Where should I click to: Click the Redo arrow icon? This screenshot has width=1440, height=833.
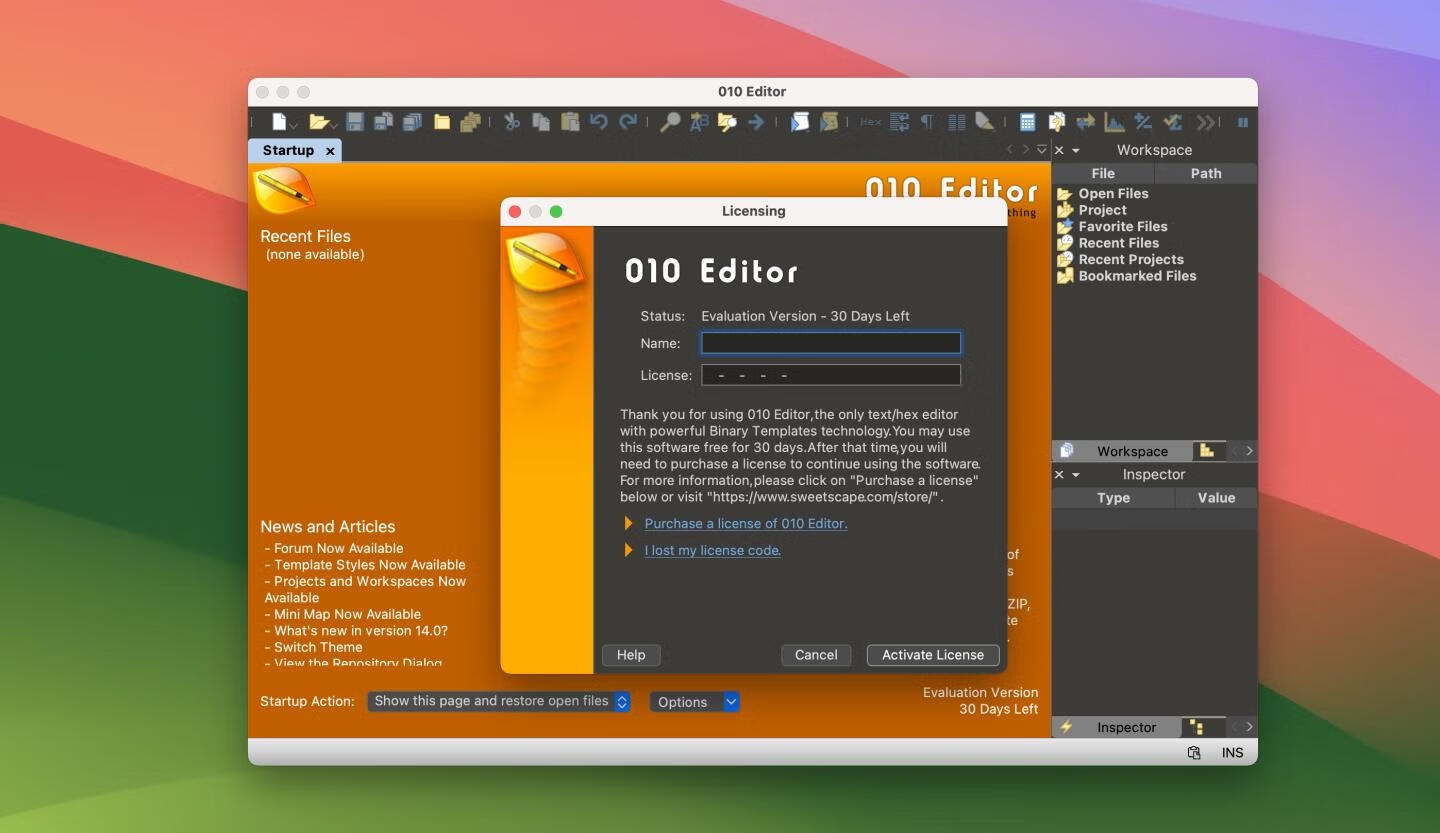pos(628,122)
